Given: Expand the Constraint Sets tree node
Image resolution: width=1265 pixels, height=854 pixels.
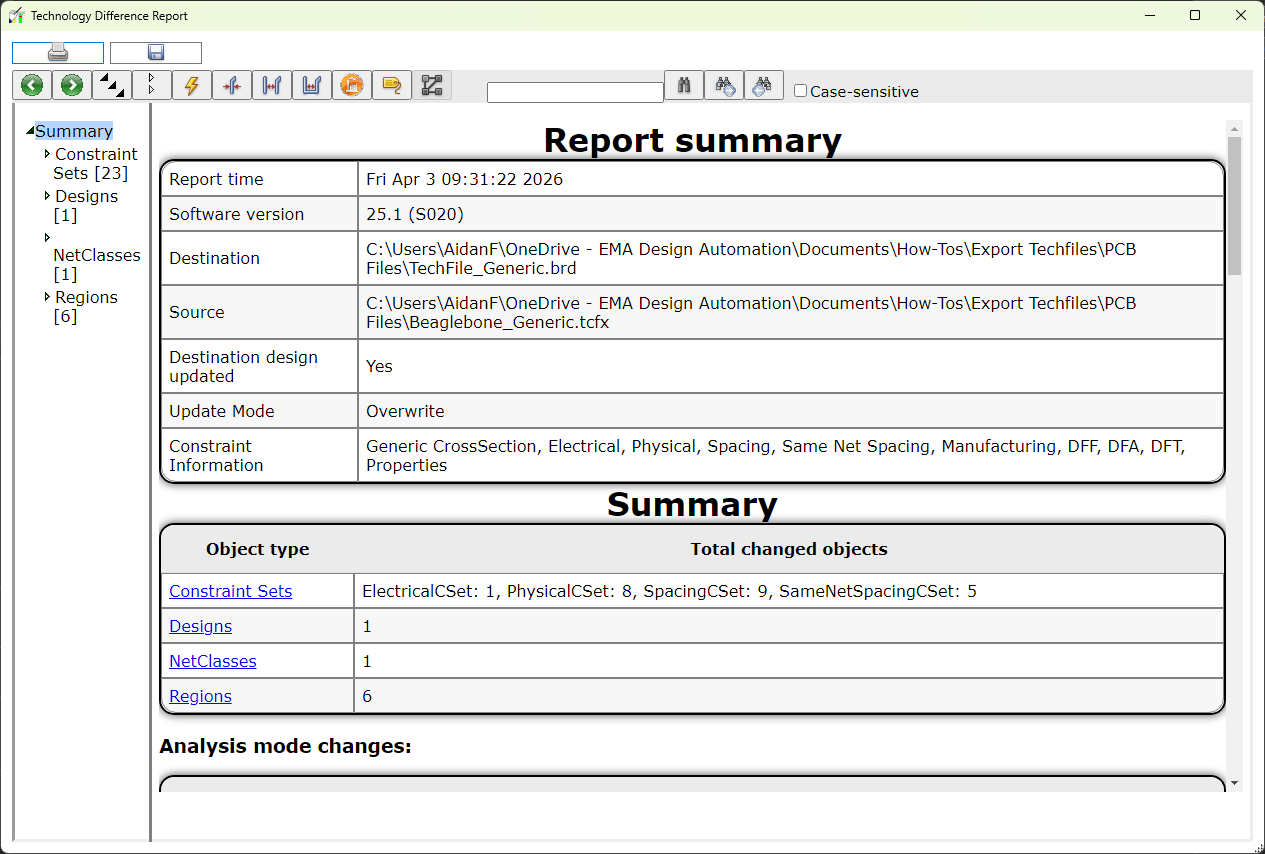Looking at the screenshot, I should click(47, 154).
